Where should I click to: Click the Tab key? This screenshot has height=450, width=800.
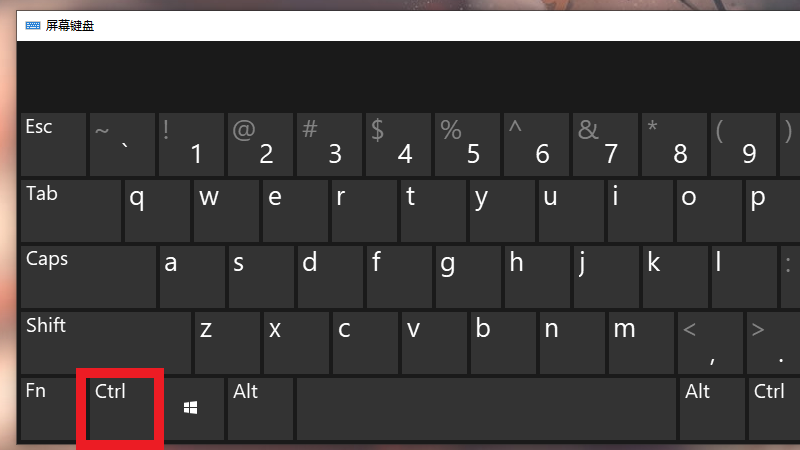[x=71, y=211]
